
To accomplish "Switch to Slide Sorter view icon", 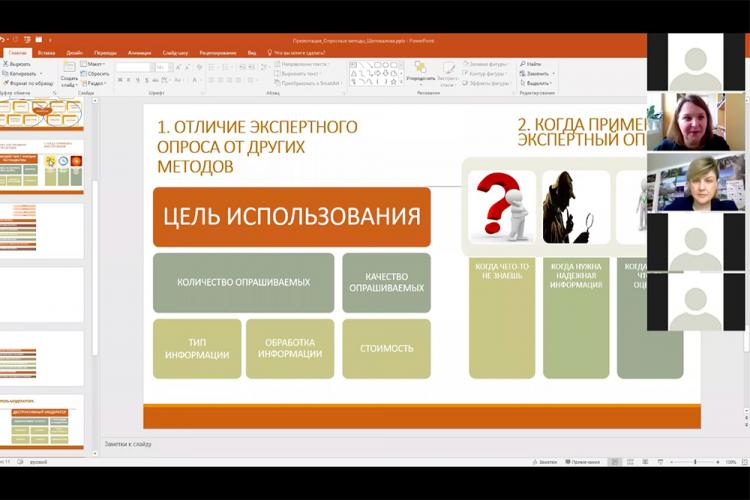I will click(x=630, y=462).
